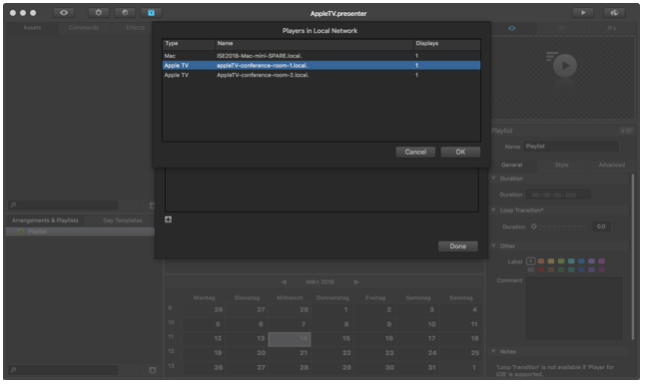Click the small button at the Playlist header right
The height and width of the screenshot is (385, 645).
coord(626,131)
